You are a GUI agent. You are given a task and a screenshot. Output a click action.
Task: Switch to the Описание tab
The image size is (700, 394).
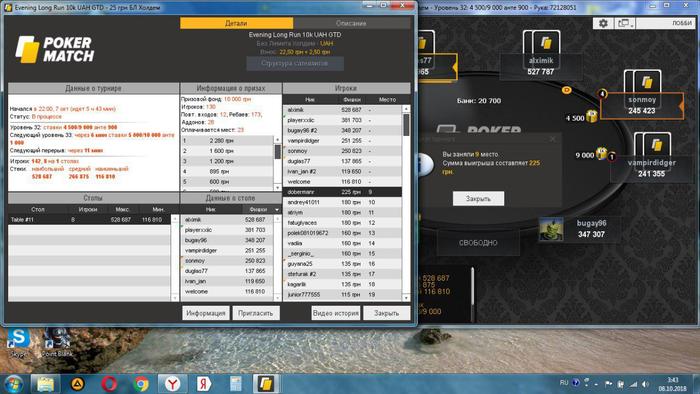click(x=351, y=23)
